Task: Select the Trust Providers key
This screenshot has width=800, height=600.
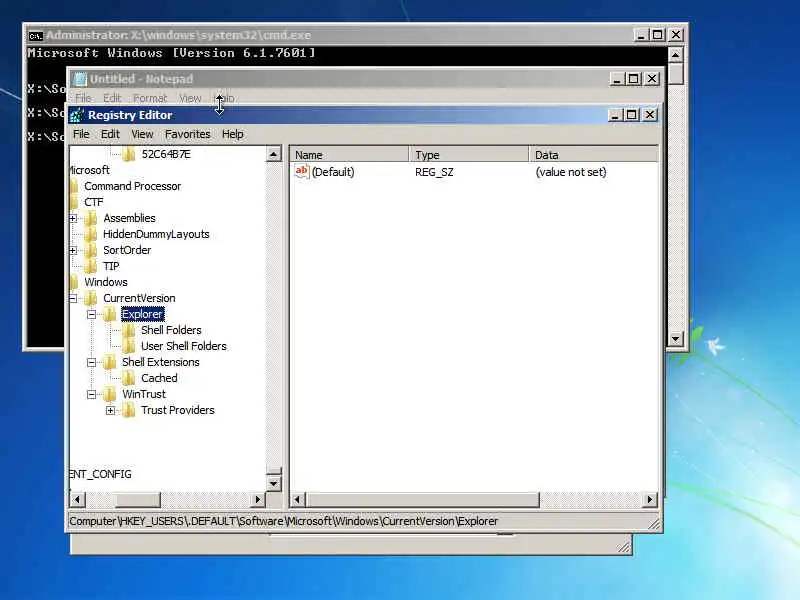Action: tap(178, 410)
